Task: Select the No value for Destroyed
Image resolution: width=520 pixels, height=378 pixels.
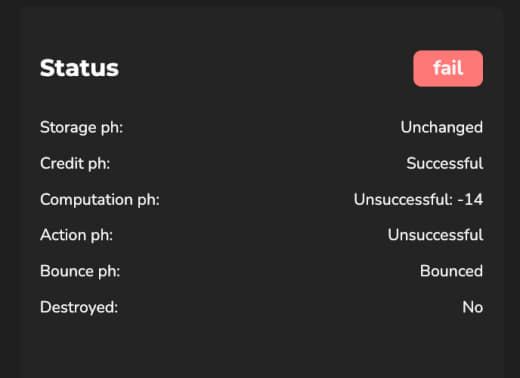Action: (473, 307)
